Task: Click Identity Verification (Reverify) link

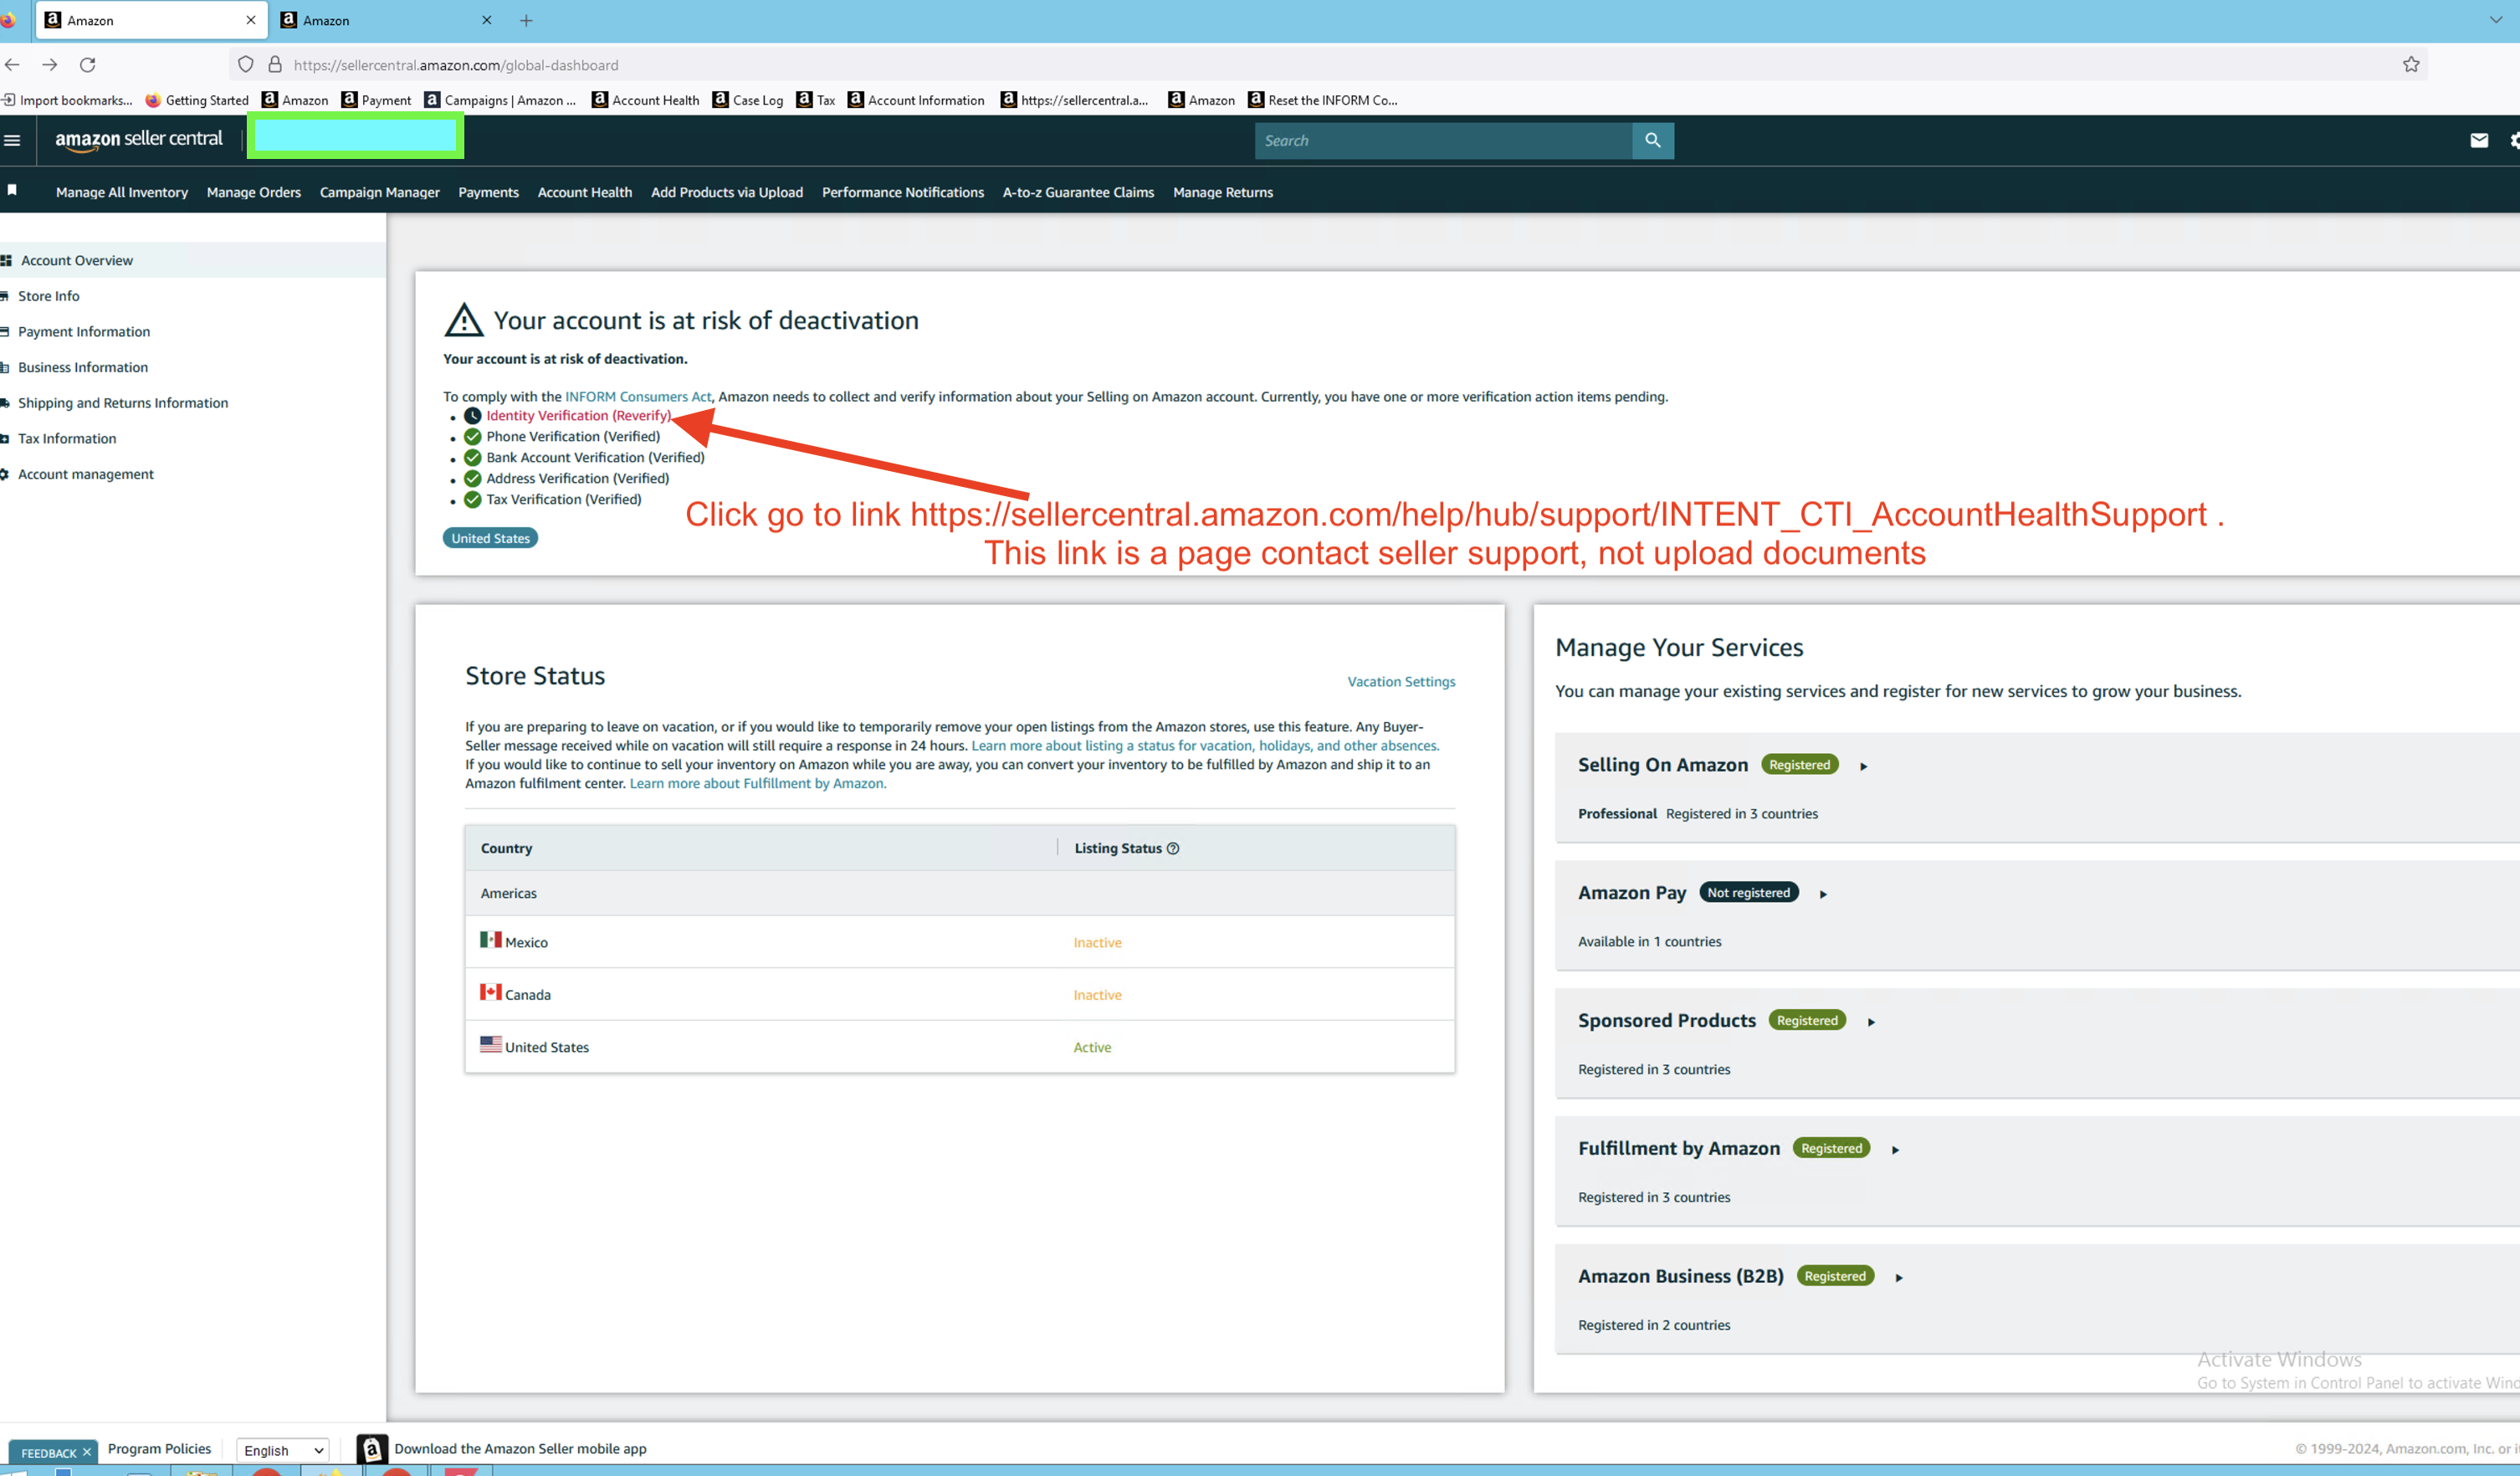Action: (x=579, y=416)
